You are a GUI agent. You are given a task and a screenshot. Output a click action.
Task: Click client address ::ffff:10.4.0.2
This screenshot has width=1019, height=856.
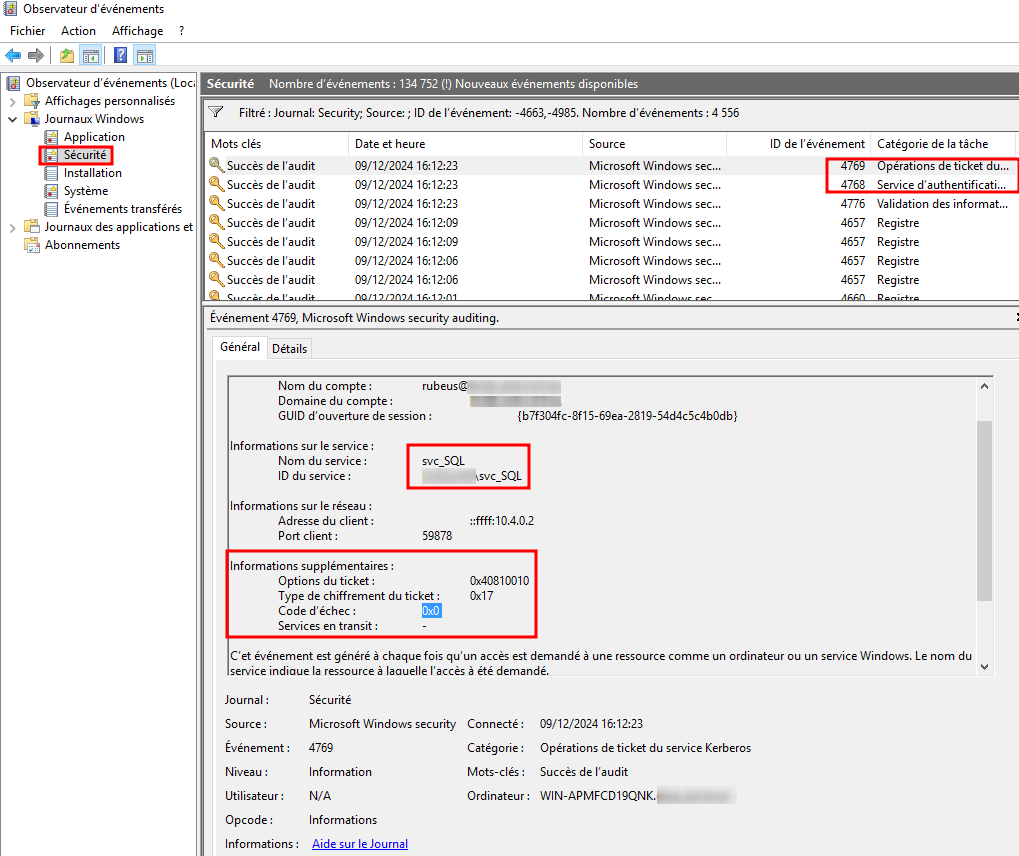click(502, 521)
